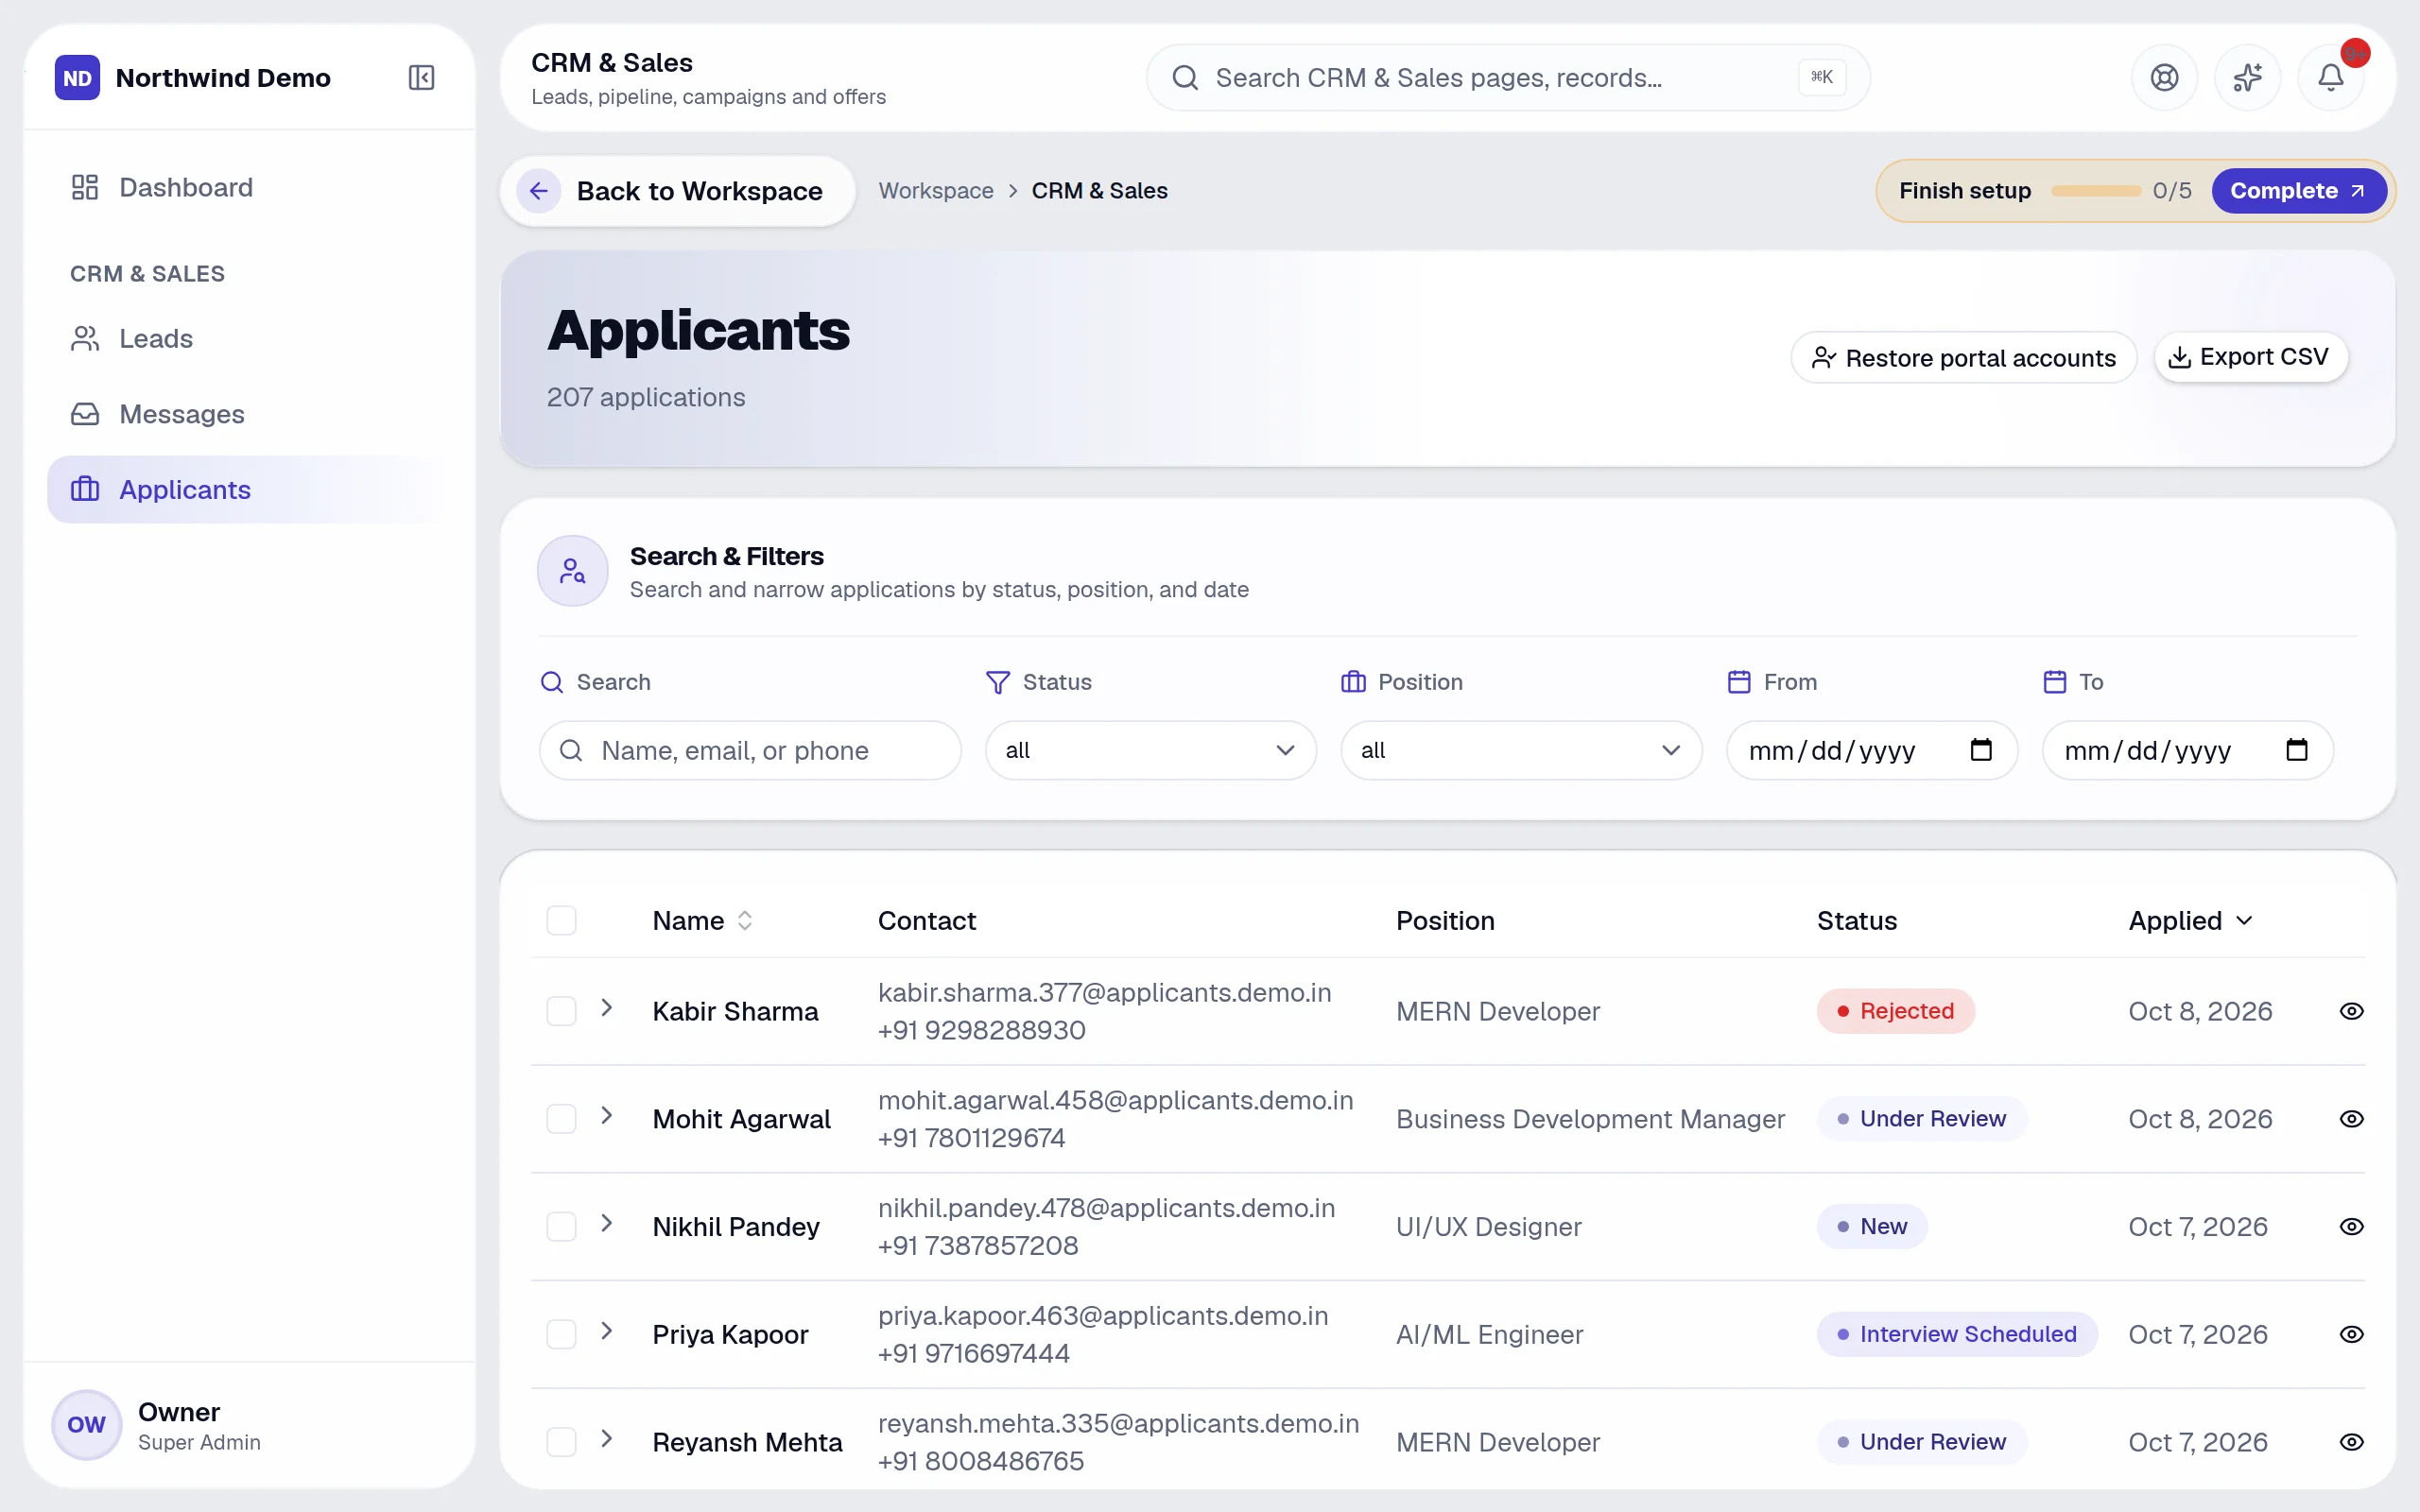This screenshot has width=2420, height=1512.
Task: Click the OW owner avatar
Action: (x=87, y=1424)
